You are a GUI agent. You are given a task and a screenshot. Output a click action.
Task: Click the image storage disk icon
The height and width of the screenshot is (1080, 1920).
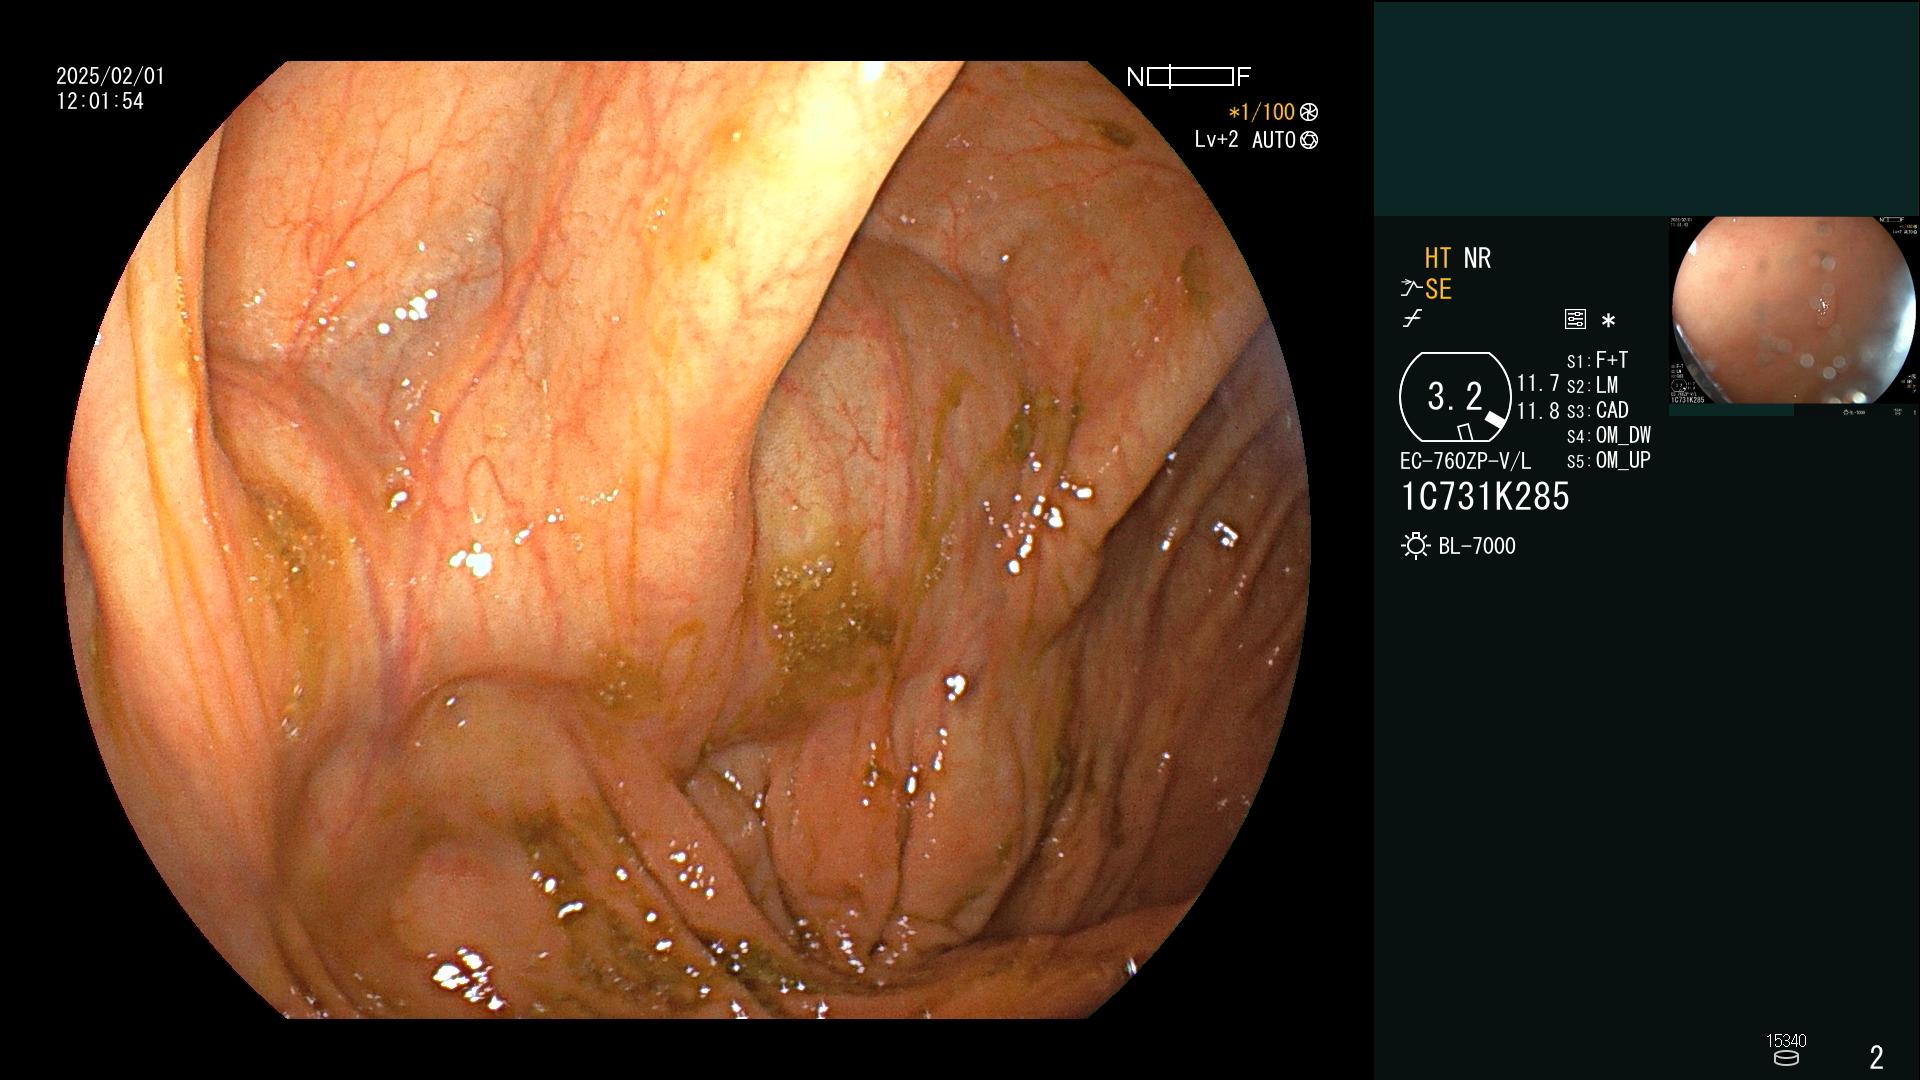[1786, 1058]
